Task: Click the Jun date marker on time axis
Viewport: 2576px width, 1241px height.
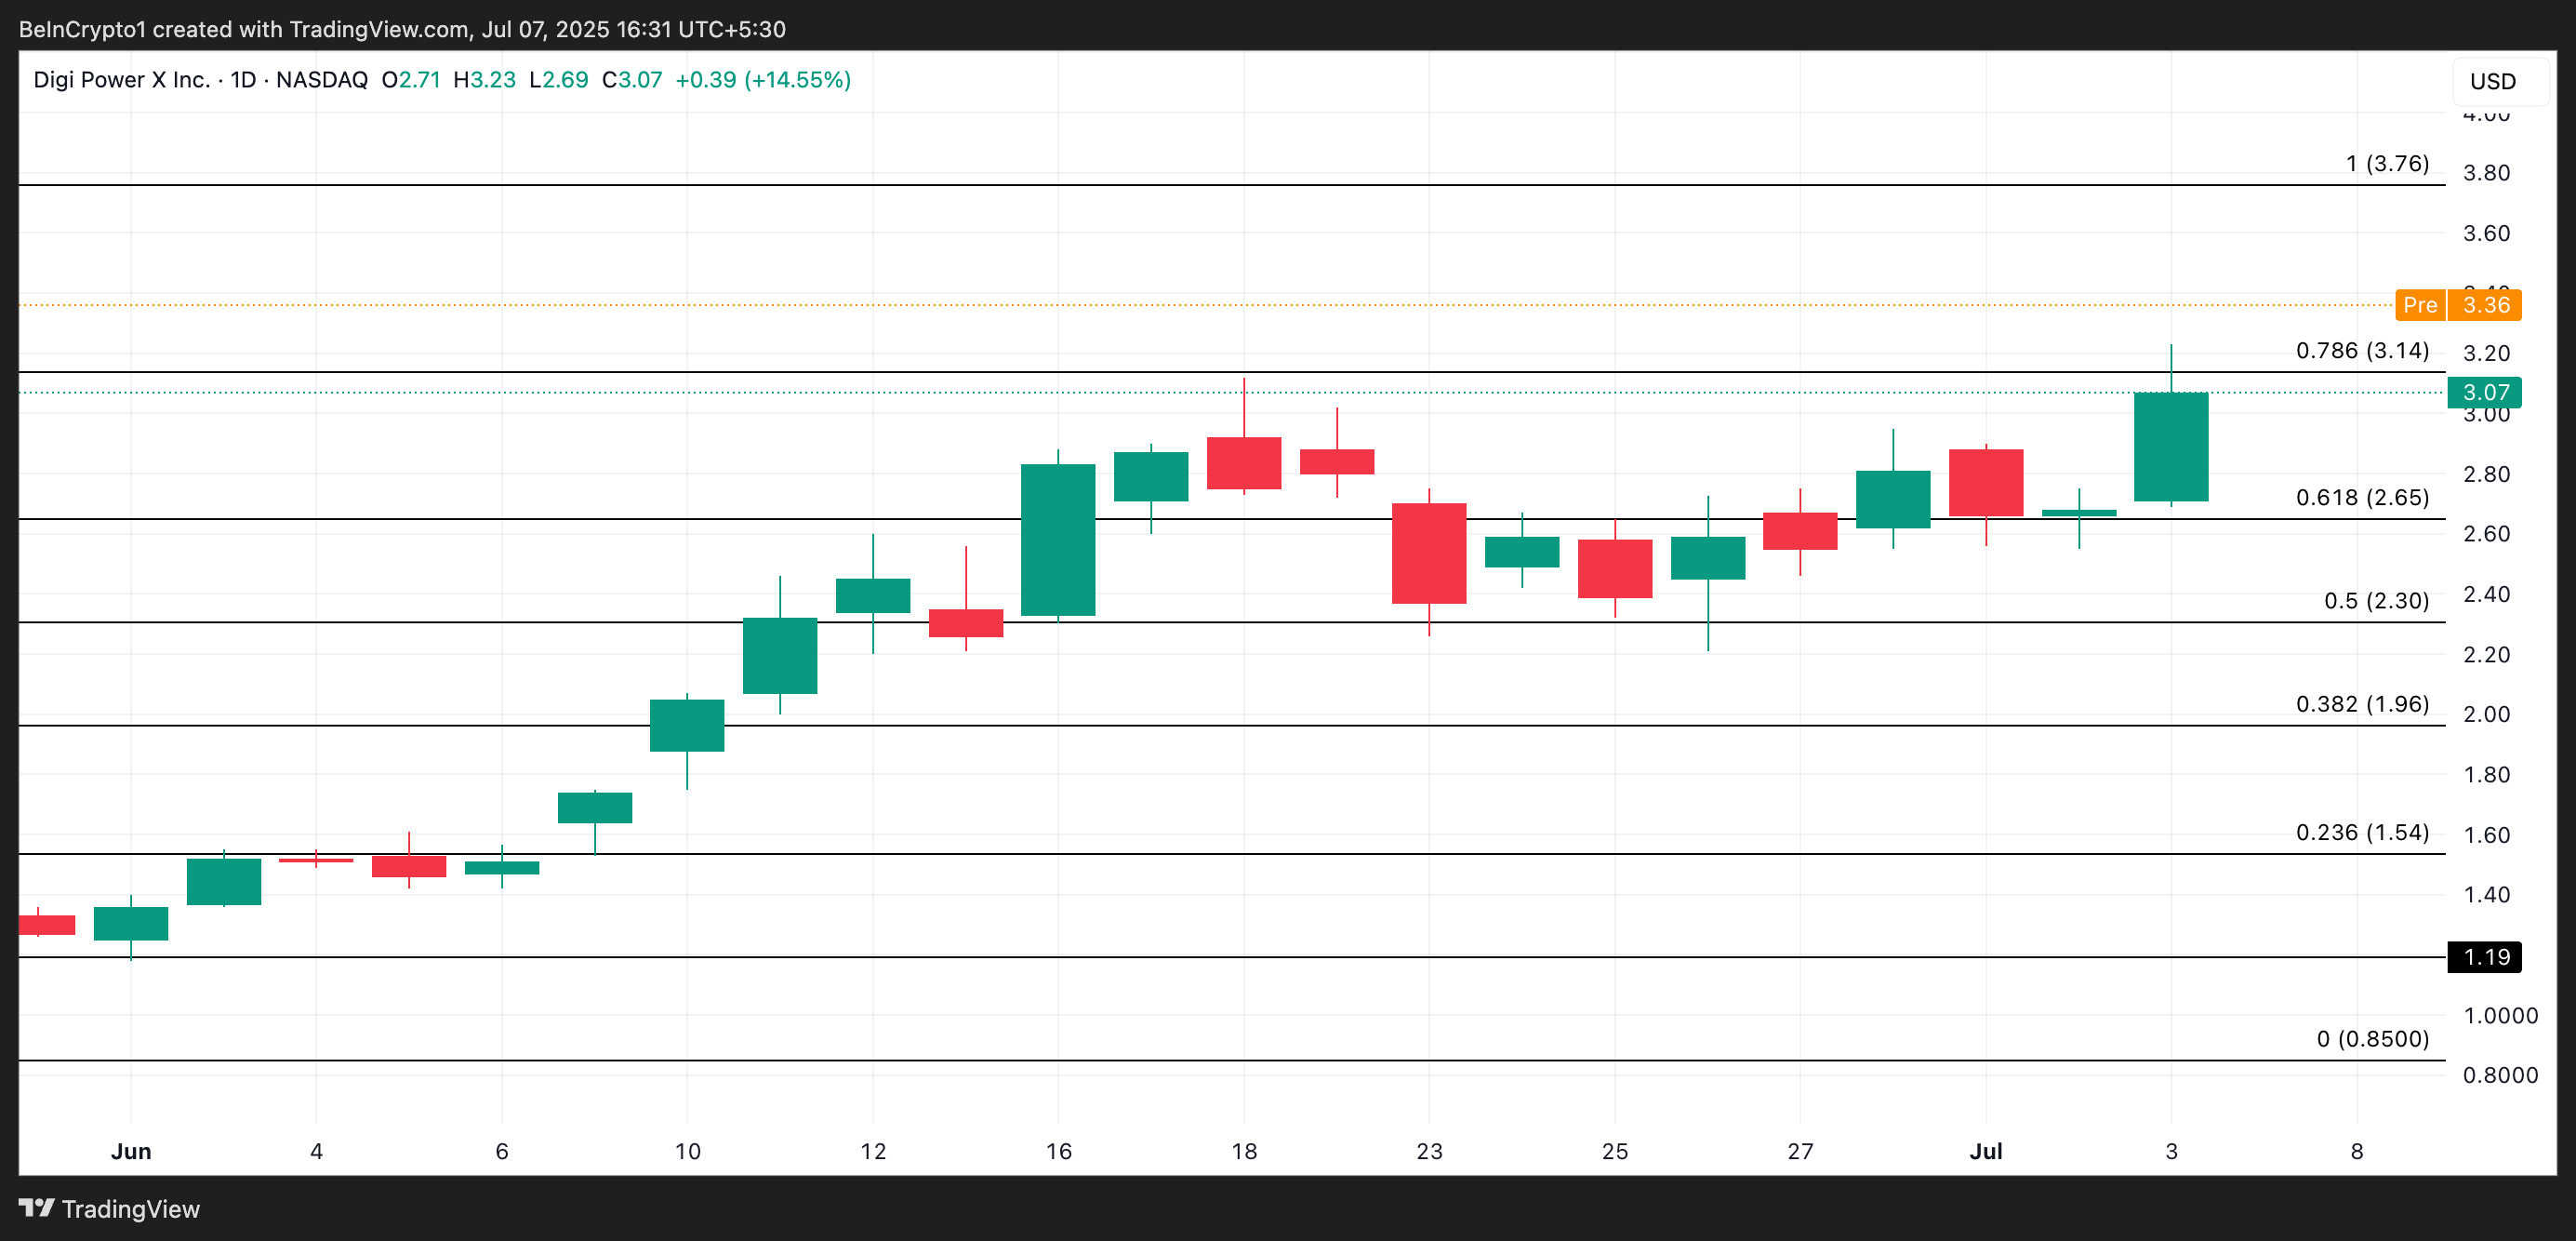Action: coord(131,1151)
